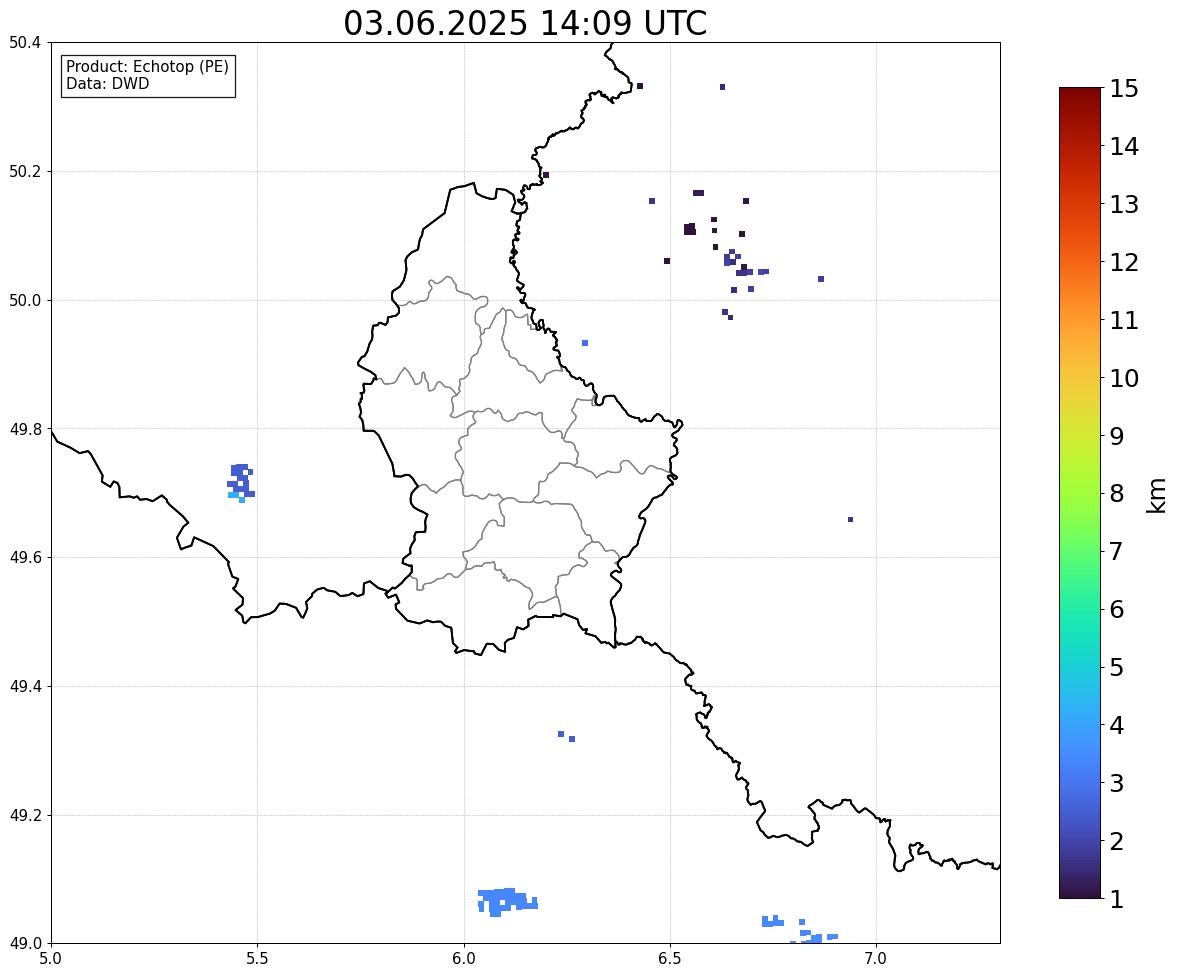Click the x-axis label "6.0"
Viewport: 1178px width, 976px height.
(464, 959)
